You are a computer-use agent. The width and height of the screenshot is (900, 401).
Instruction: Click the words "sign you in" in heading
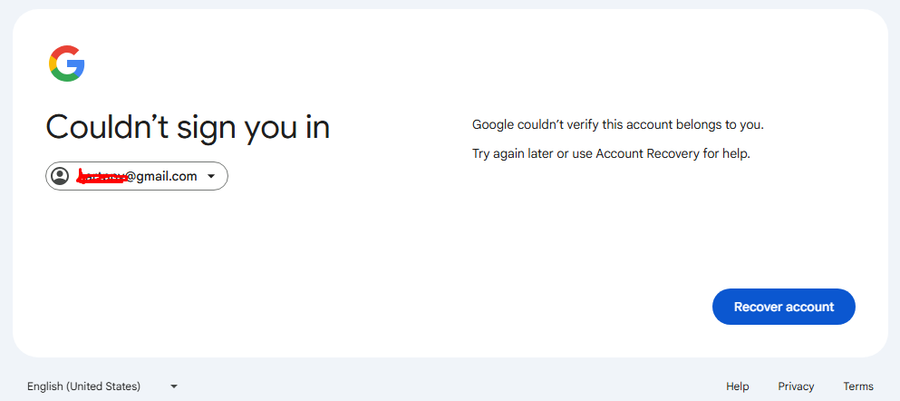253,128
